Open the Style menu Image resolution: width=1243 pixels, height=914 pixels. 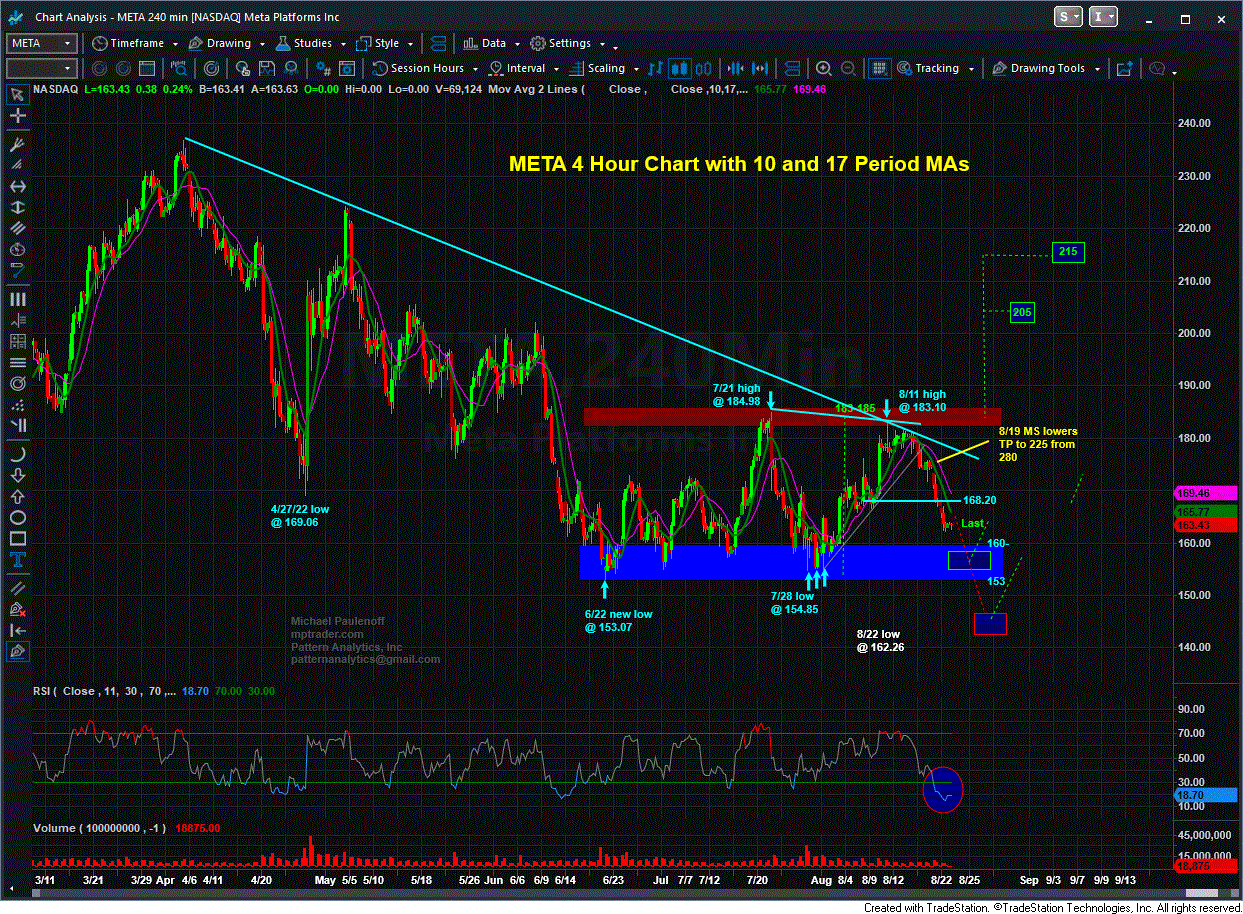coord(384,43)
